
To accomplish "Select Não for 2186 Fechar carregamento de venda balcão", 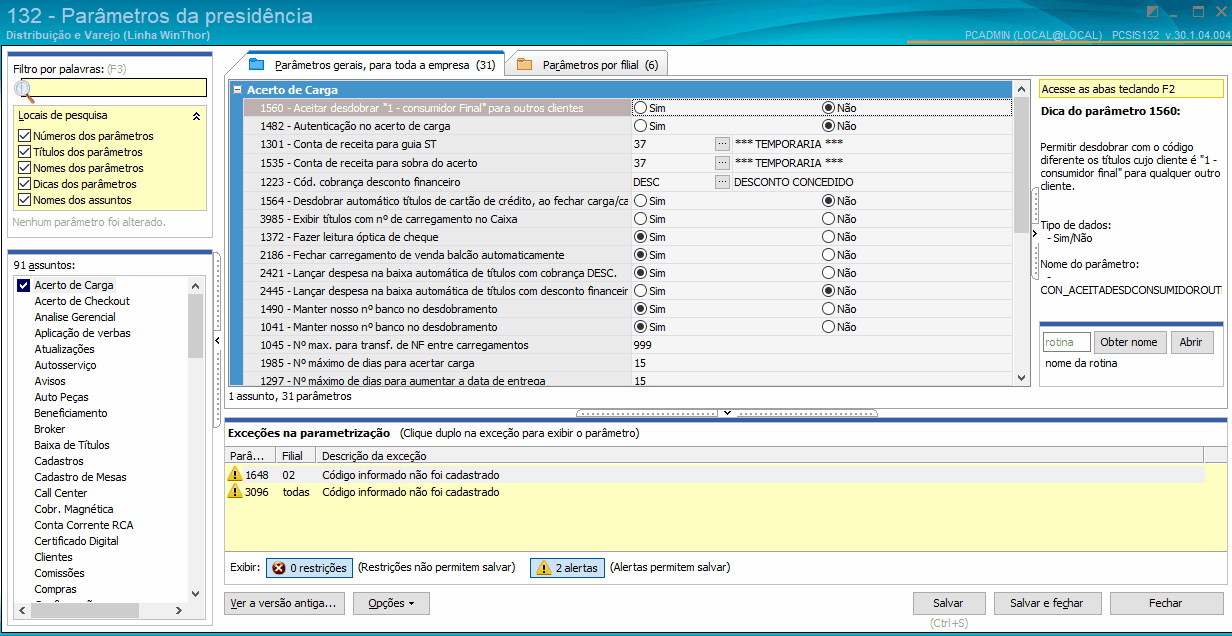I will (828, 255).
